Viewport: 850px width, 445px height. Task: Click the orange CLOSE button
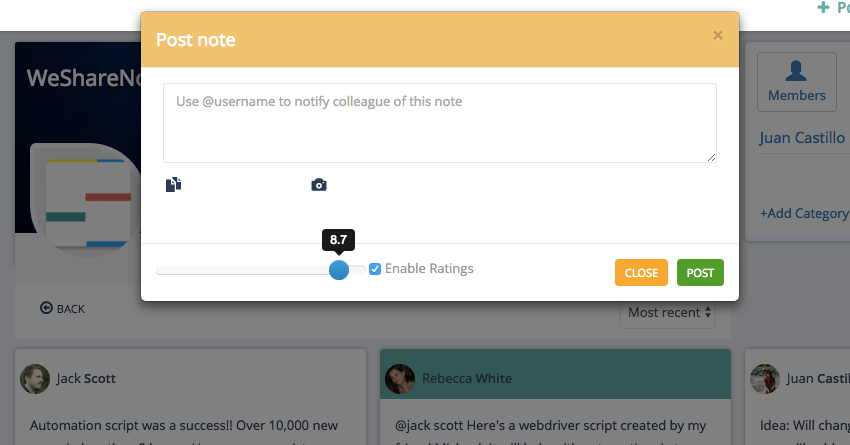[641, 273]
